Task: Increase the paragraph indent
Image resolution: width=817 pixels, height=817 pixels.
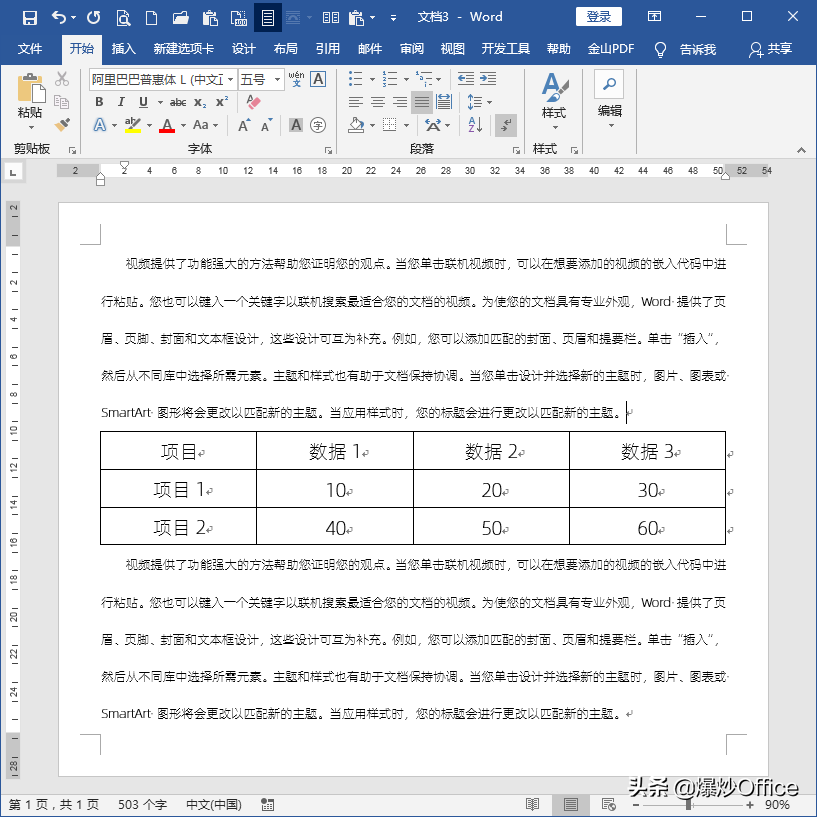Action: point(488,79)
